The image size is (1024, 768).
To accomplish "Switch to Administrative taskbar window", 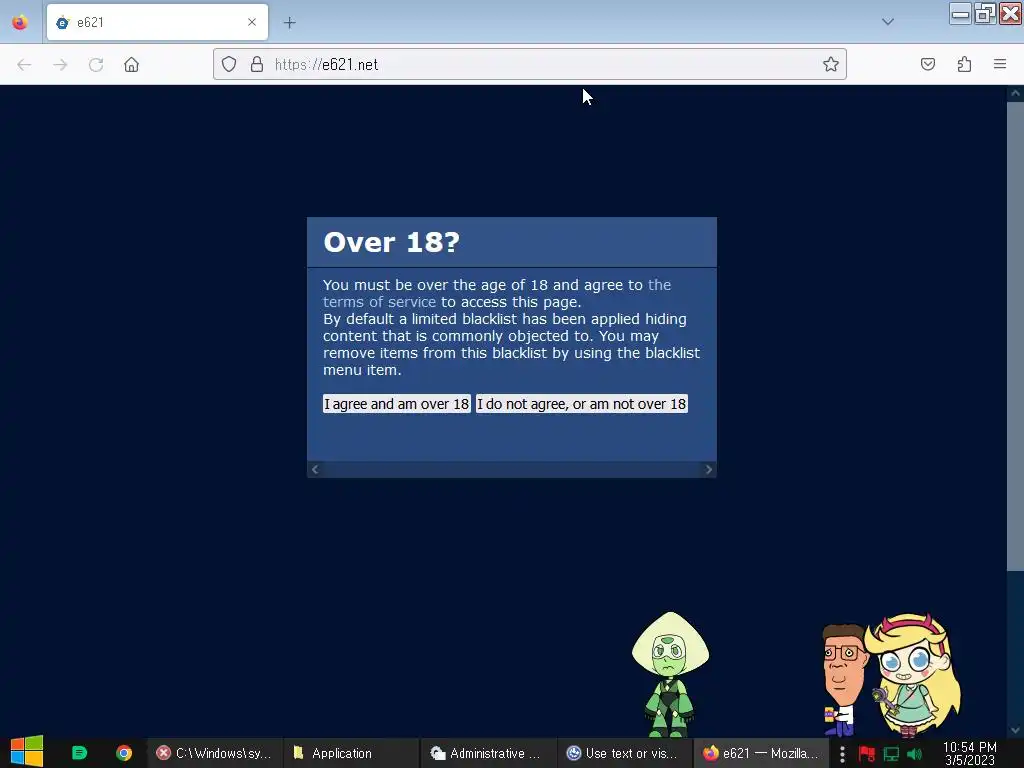I will [x=487, y=753].
